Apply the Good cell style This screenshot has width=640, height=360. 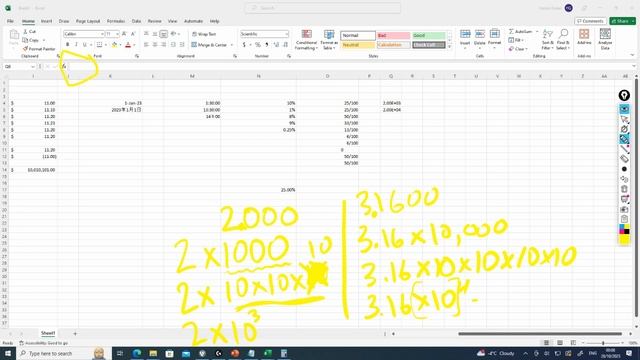click(x=429, y=36)
